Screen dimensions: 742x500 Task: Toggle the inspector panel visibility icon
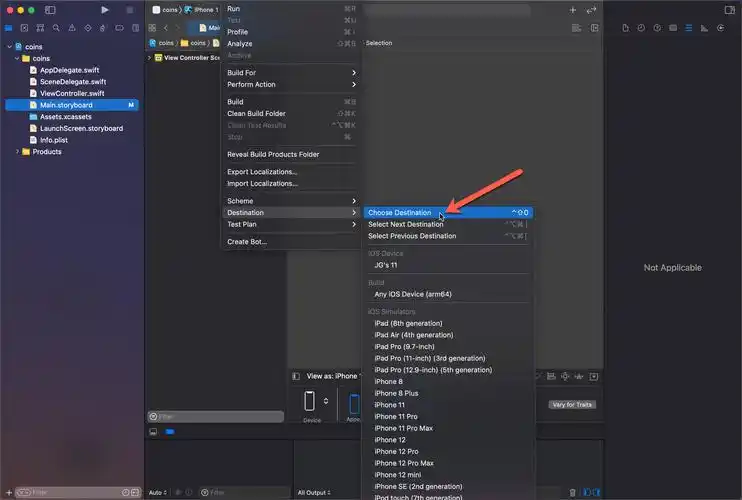729,9
